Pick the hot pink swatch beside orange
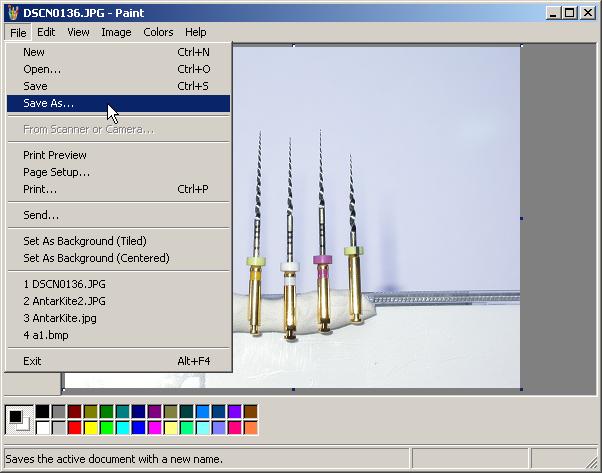The width and height of the screenshot is (602, 473). [x=235, y=428]
